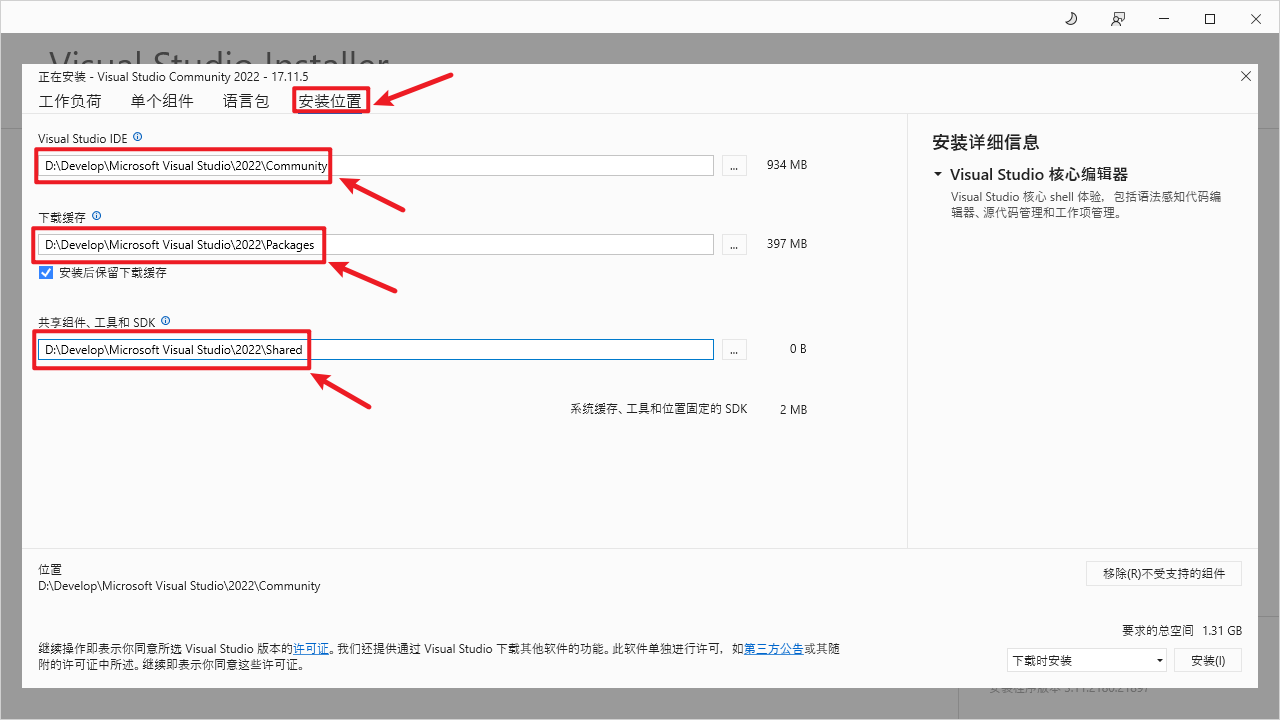The width and height of the screenshot is (1280, 720).
Task: Minimize the Visual Studio Installer window
Action: 1164,19
